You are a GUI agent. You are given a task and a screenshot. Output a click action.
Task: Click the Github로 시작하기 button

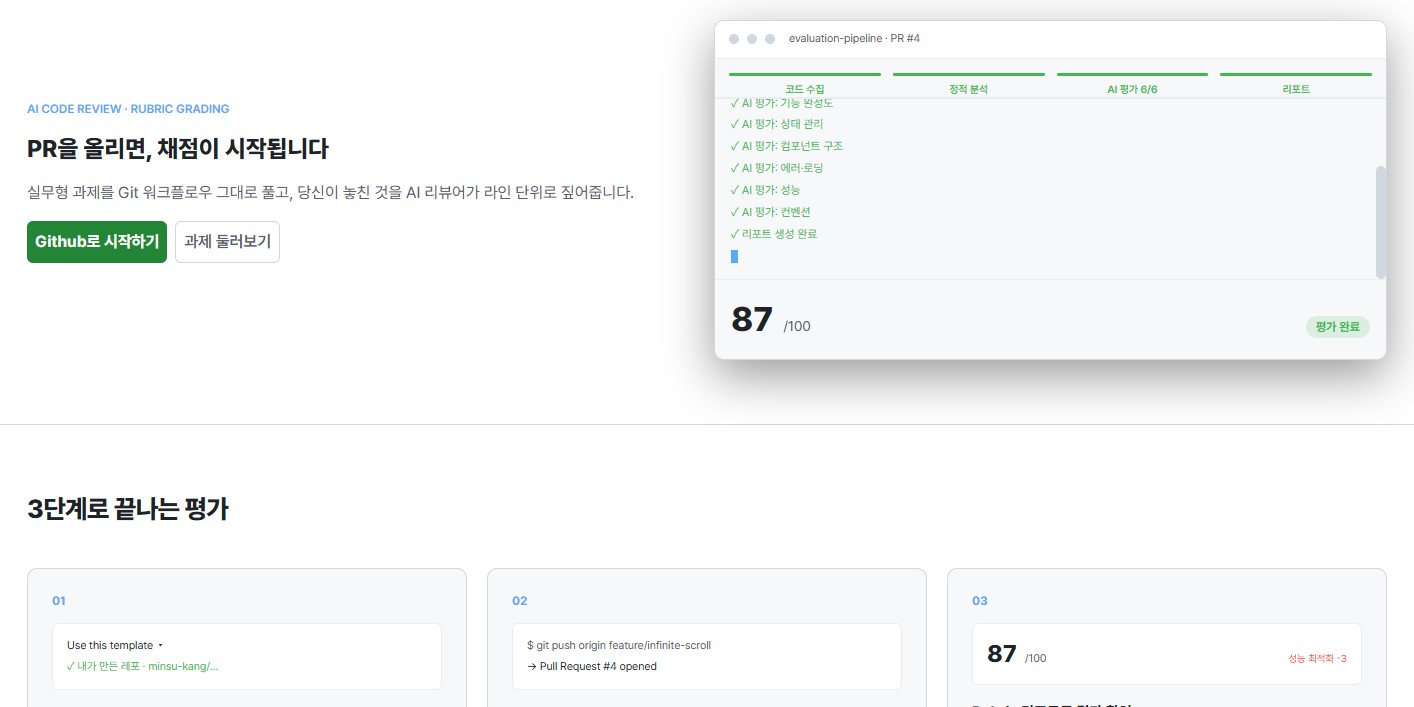[x=97, y=242]
